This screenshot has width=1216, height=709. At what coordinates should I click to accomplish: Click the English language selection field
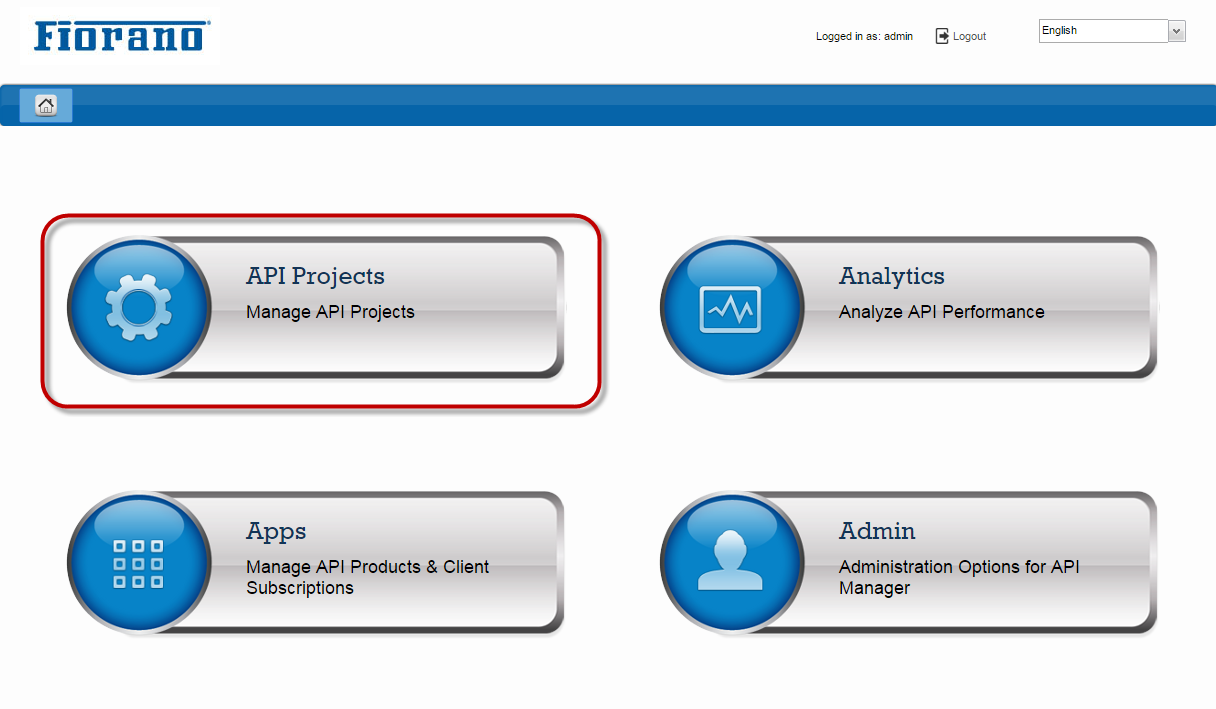(1103, 31)
